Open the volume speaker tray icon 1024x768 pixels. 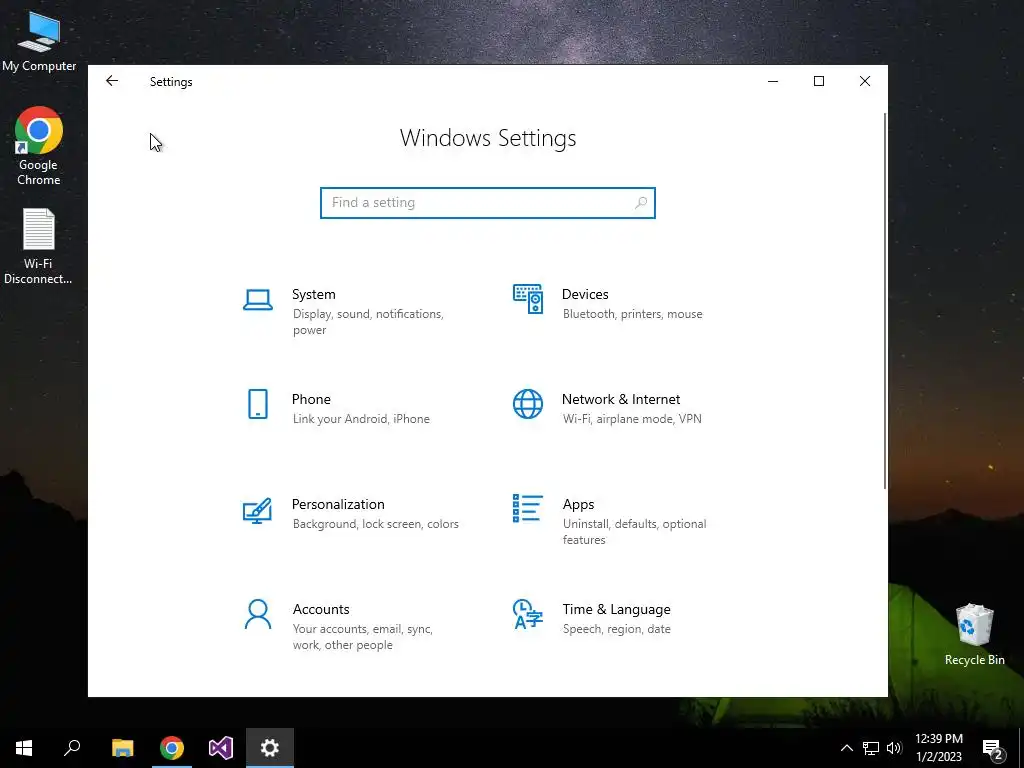click(894, 748)
